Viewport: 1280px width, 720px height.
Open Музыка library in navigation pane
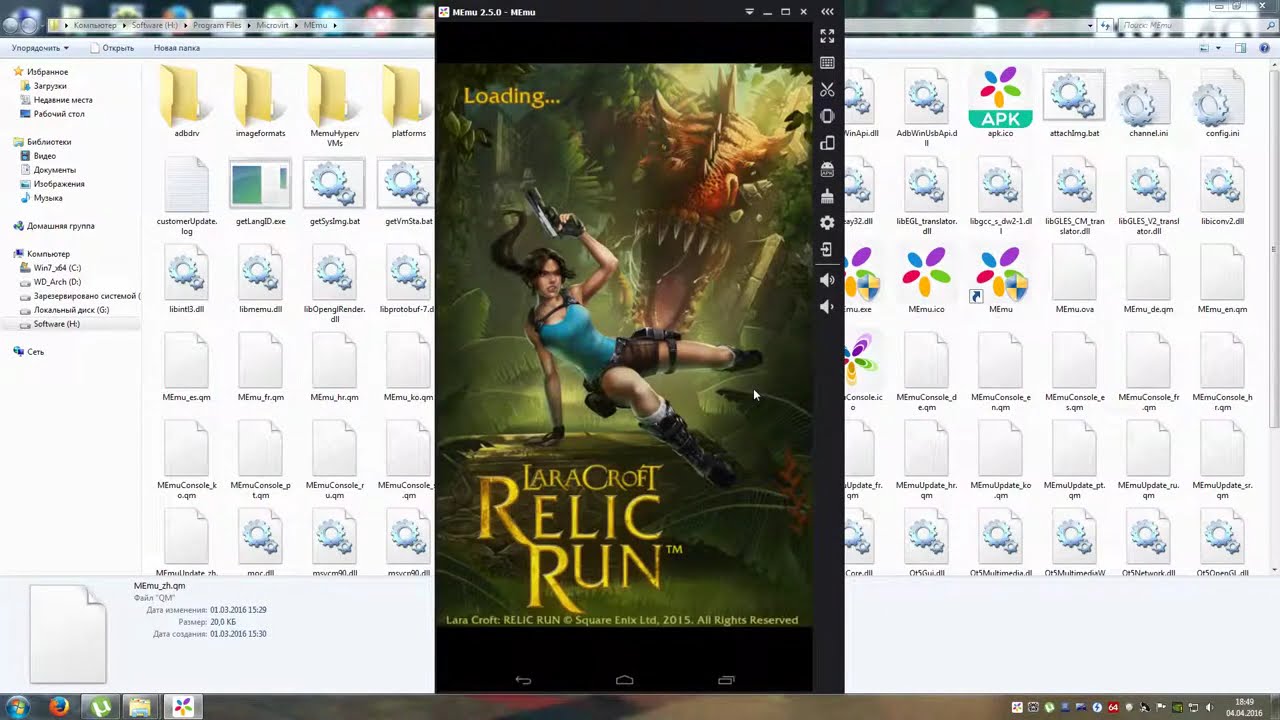click(x=48, y=198)
